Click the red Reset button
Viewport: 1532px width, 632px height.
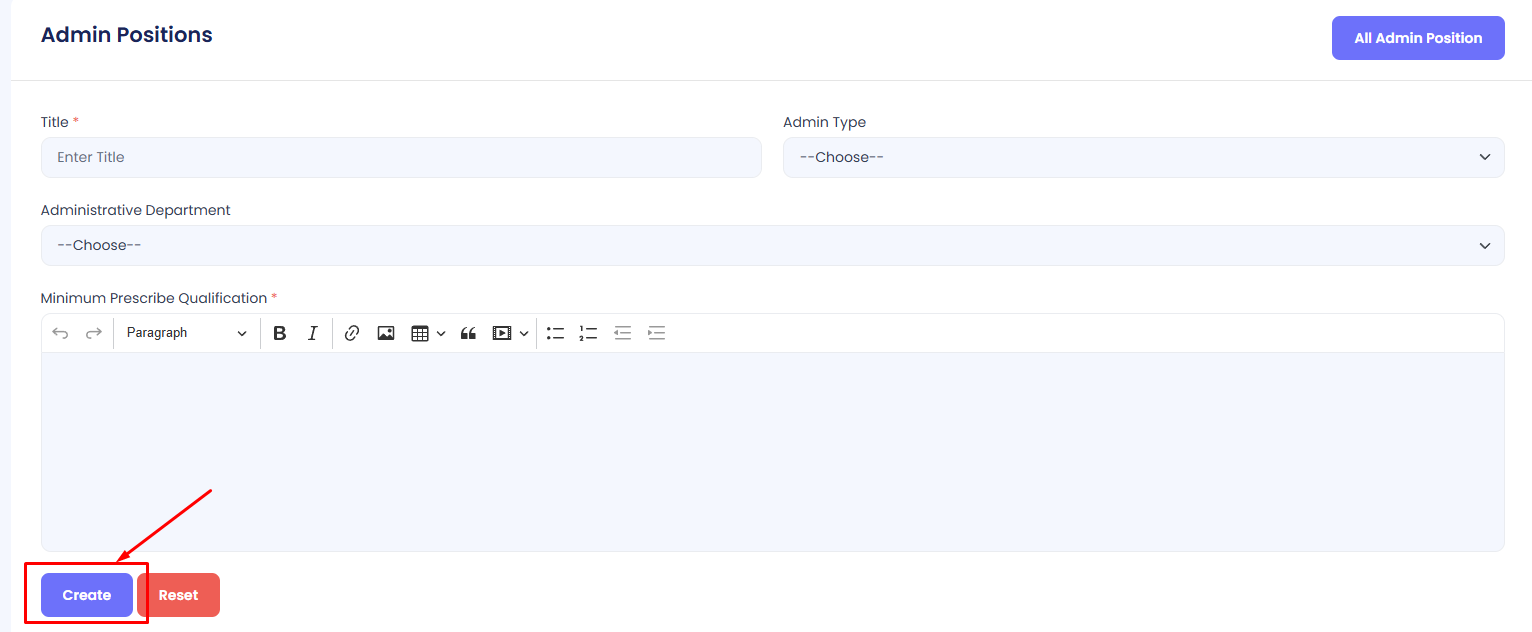coord(178,595)
